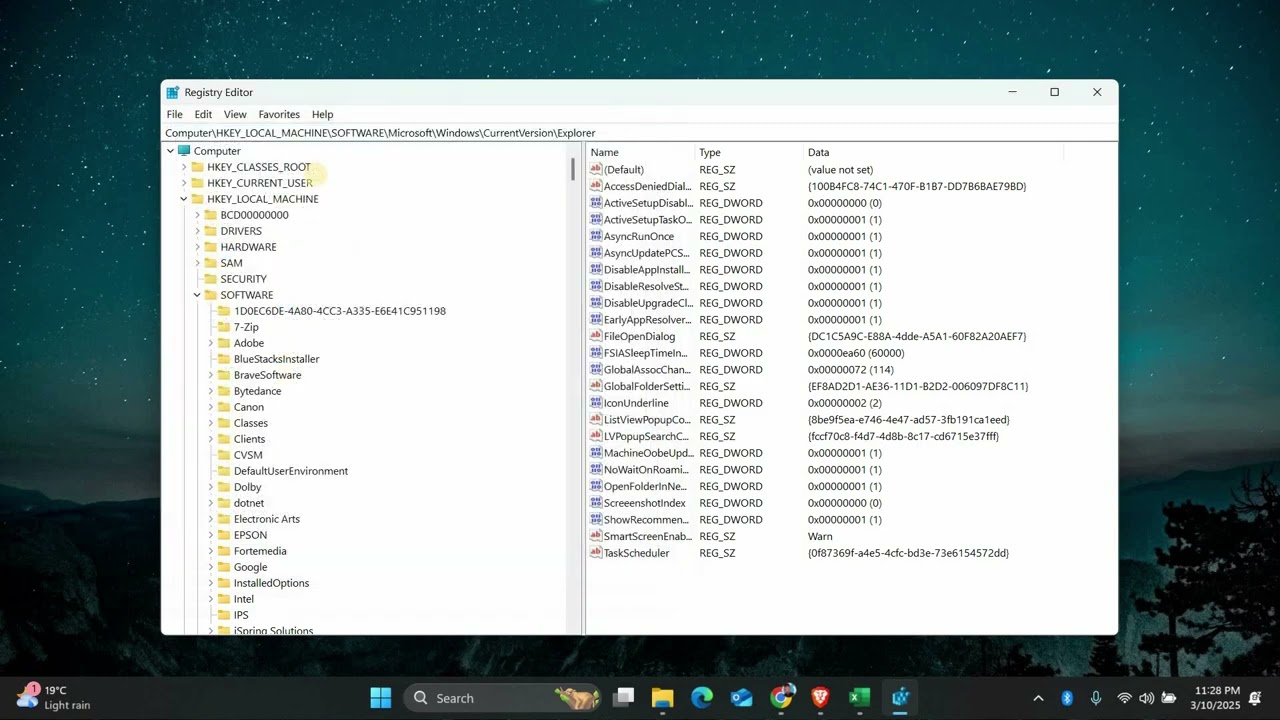Click the Registry Editor taskbar icon

900,698
